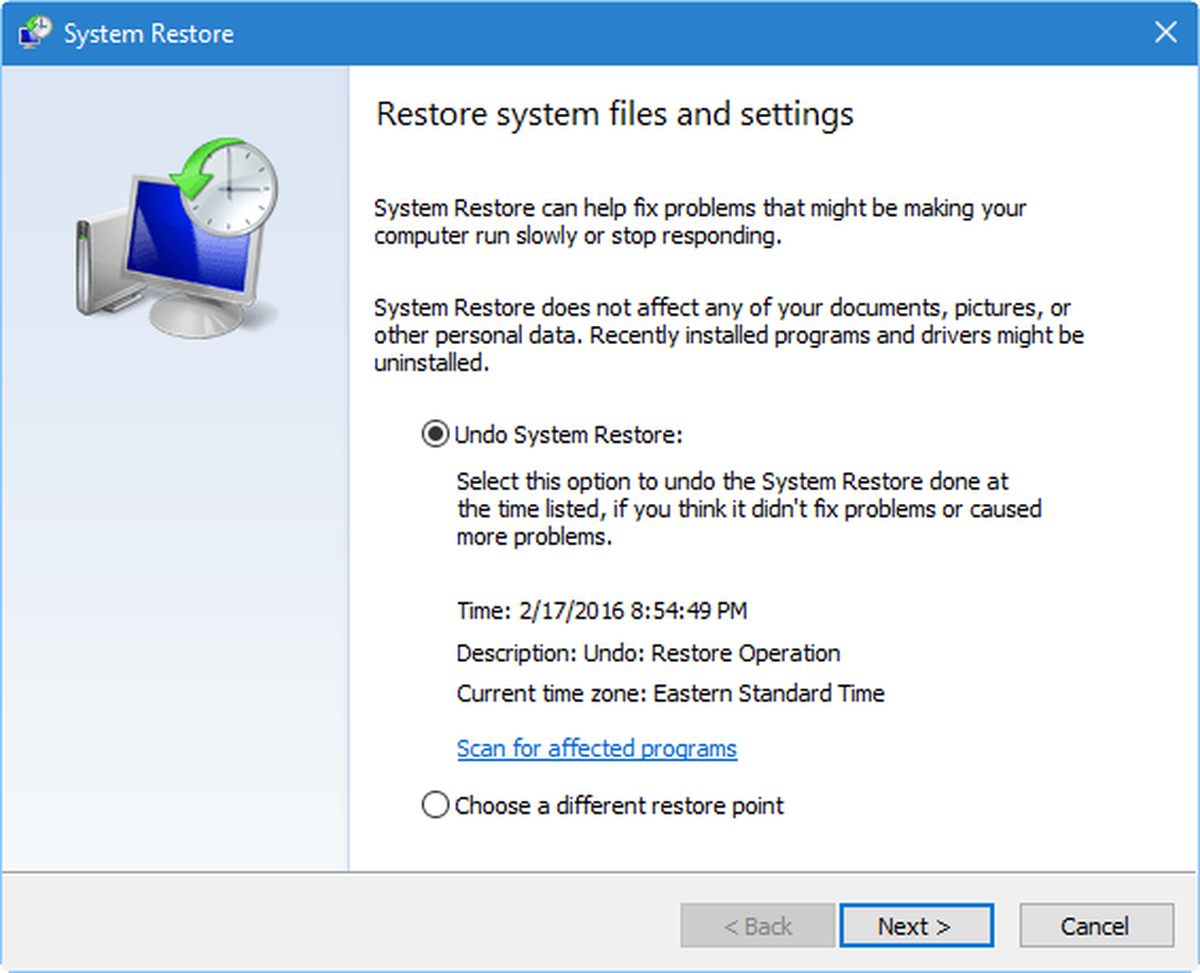Enable the currently unselected restore option
The width and height of the screenshot is (1200, 973).
click(x=435, y=804)
